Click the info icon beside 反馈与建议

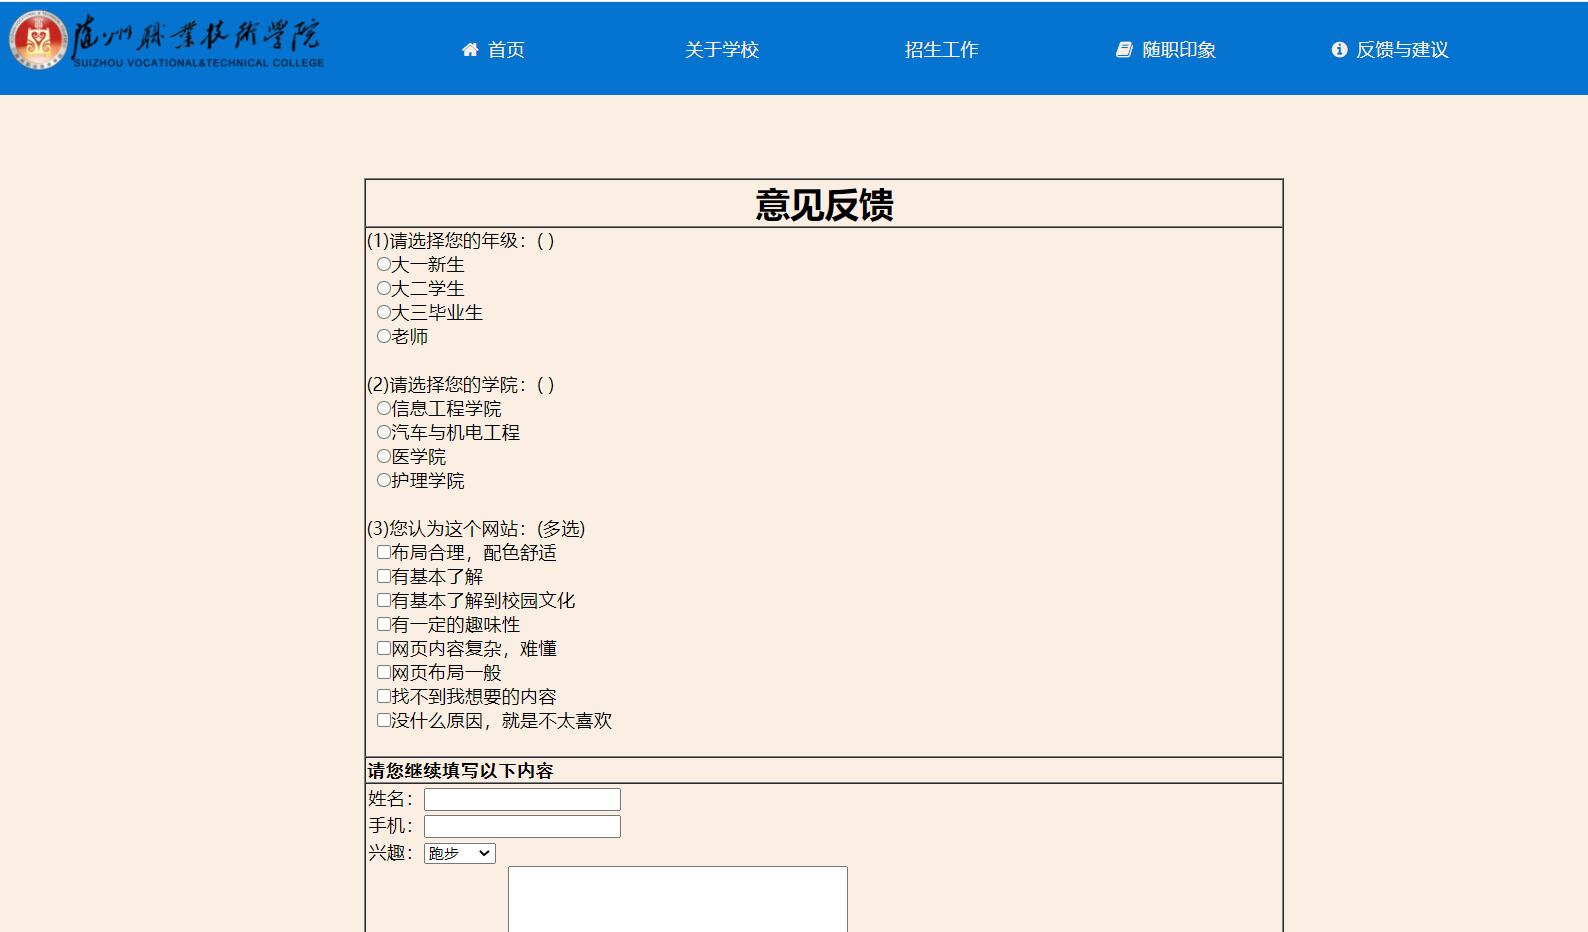[x=1339, y=50]
